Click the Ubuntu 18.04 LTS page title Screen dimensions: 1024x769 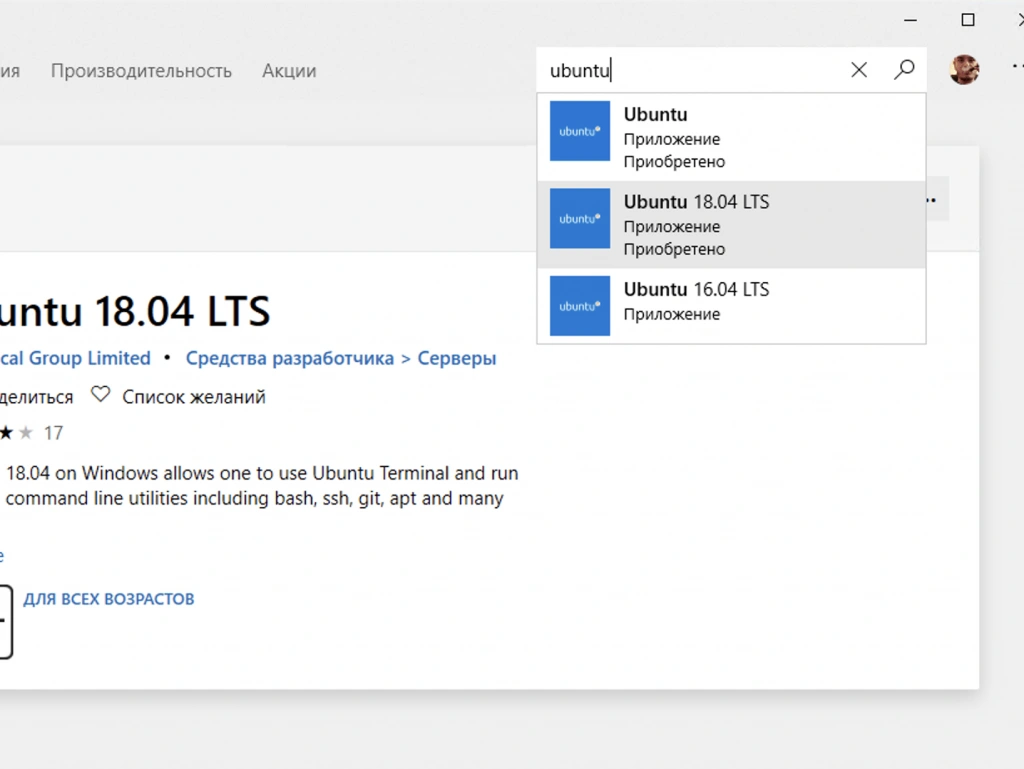coord(135,311)
